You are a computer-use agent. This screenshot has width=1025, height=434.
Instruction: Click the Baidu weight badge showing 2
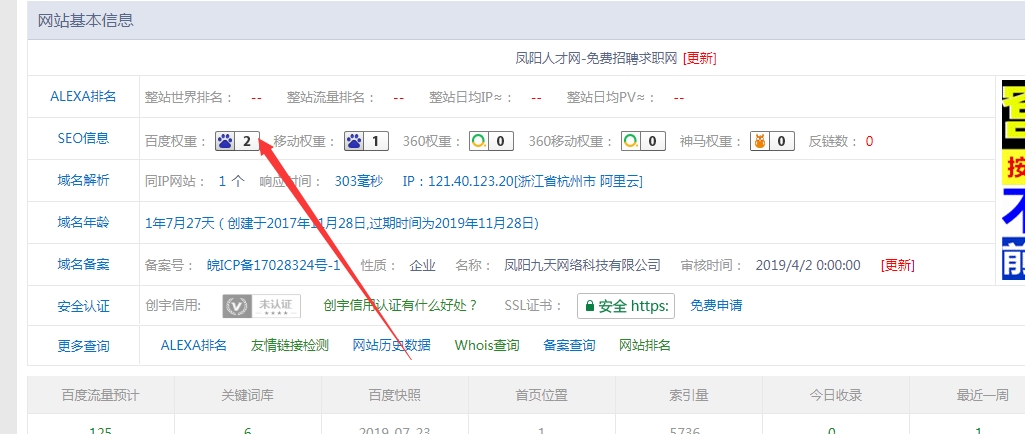(x=237, y=141)
